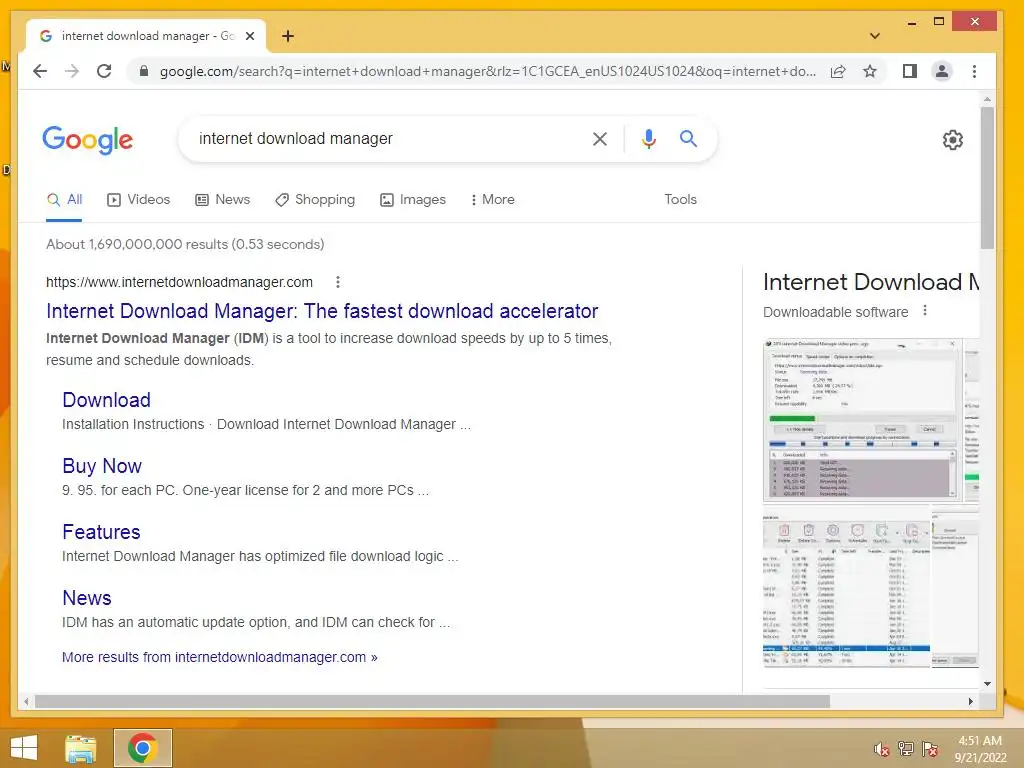Image resolution: width=1024 pixels, height=768 pixels.
Task: Open the Internet Download Manager fastest accelerator result
Action: click(x=322, y=311)
